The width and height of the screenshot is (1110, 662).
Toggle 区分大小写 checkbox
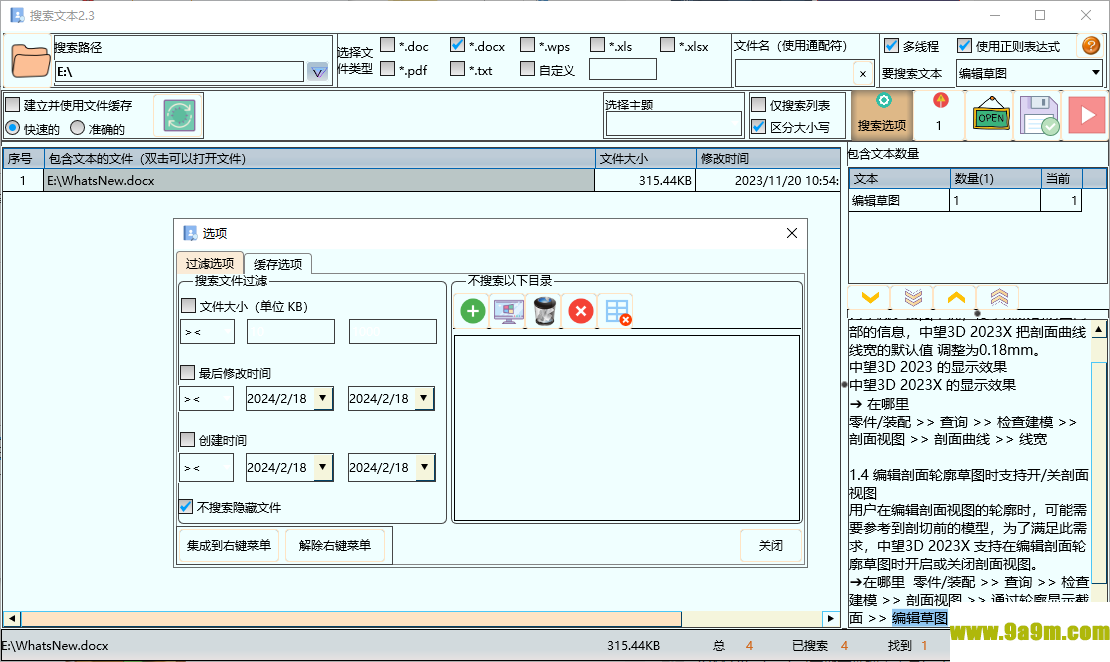coord(758,127)
